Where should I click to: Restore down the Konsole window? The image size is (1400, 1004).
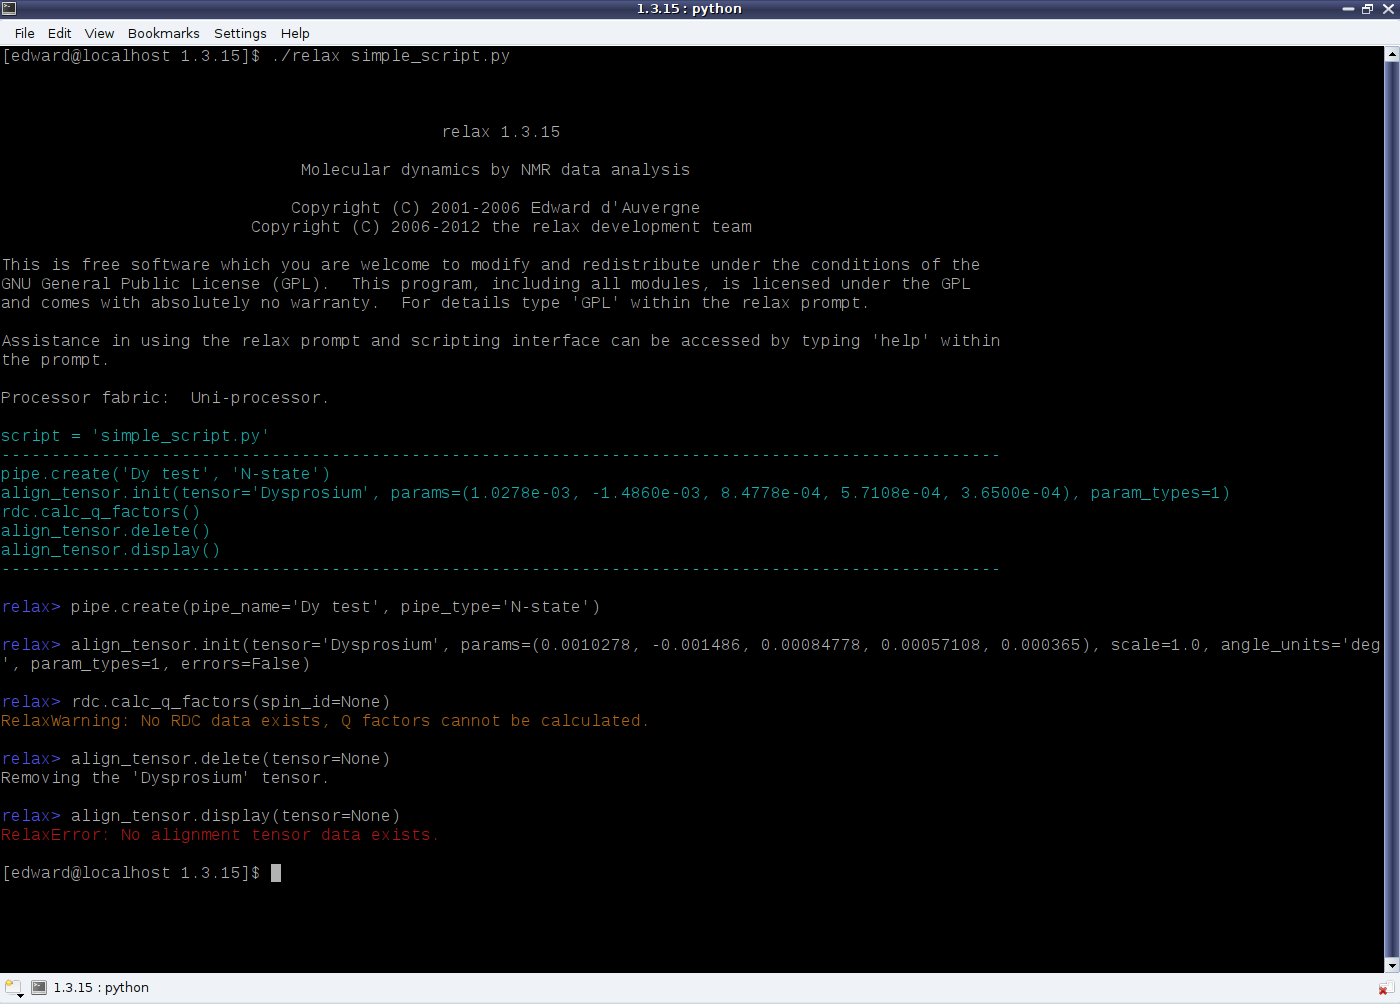click(1367, 9)
